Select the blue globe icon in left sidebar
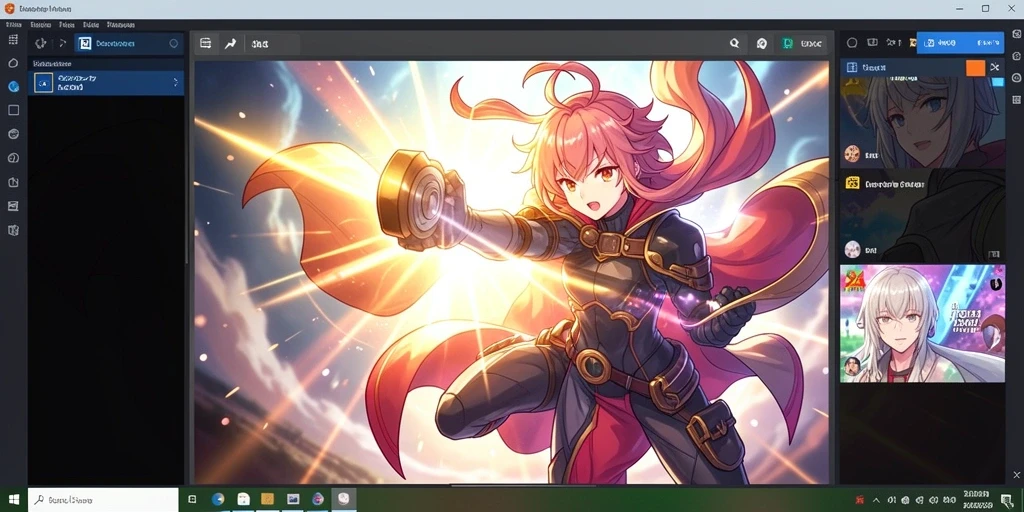This screenshot has height=512, width=1024. tap(13, 86)
